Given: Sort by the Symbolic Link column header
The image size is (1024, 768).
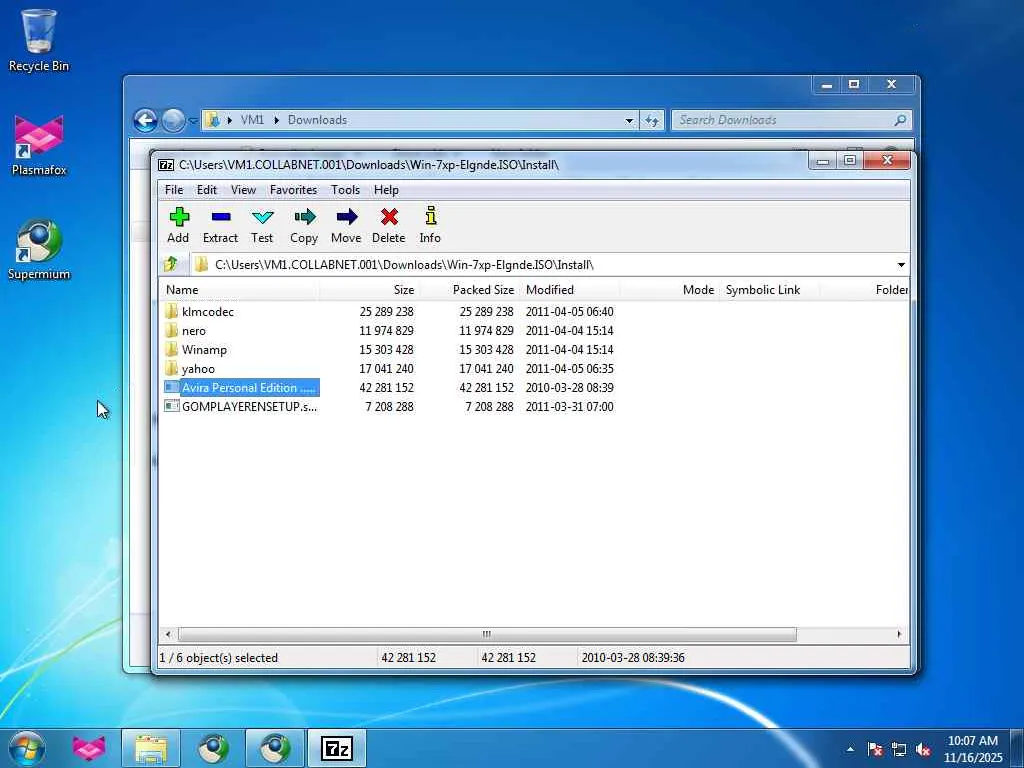Looking at the screenshot, I should pos(769,289).
